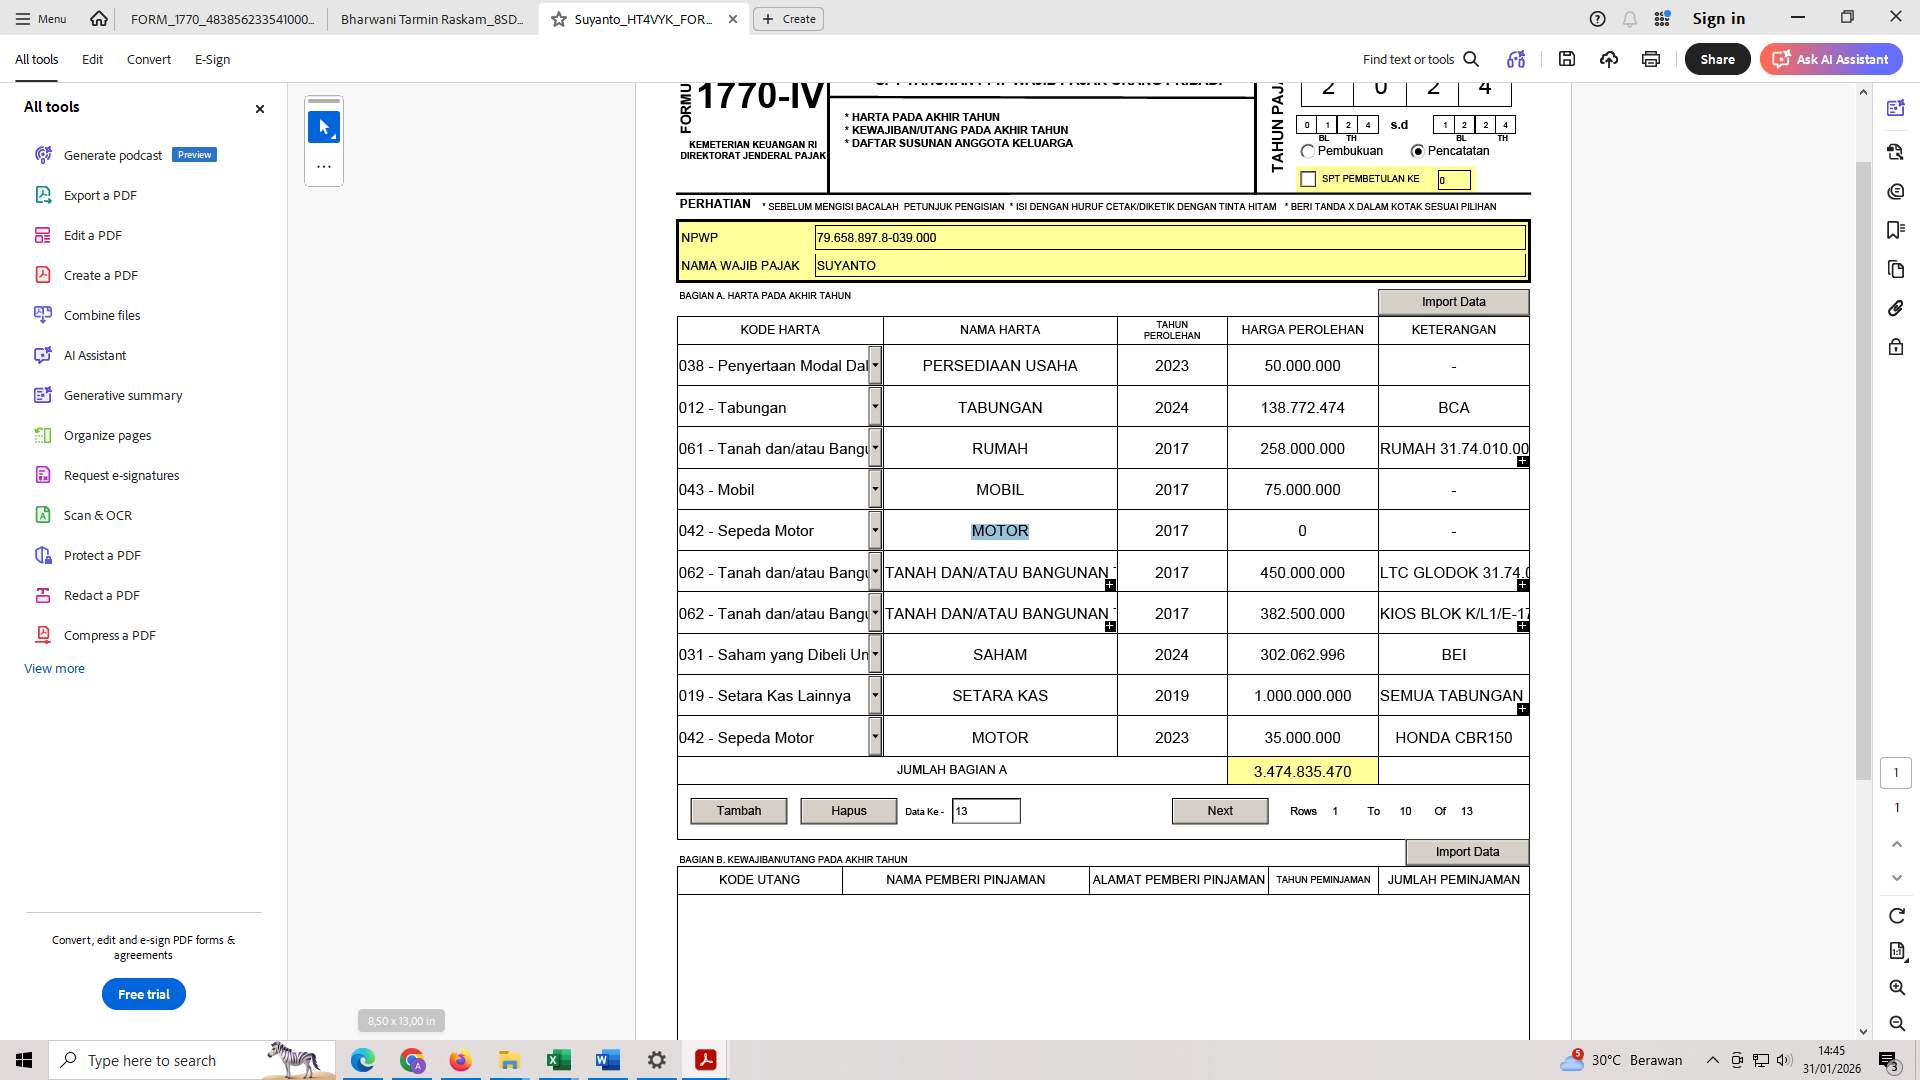1920x1080 pixels.
Task: Open the Bharwani Tarmin Raskam document tab
Action: coord(430,18)
